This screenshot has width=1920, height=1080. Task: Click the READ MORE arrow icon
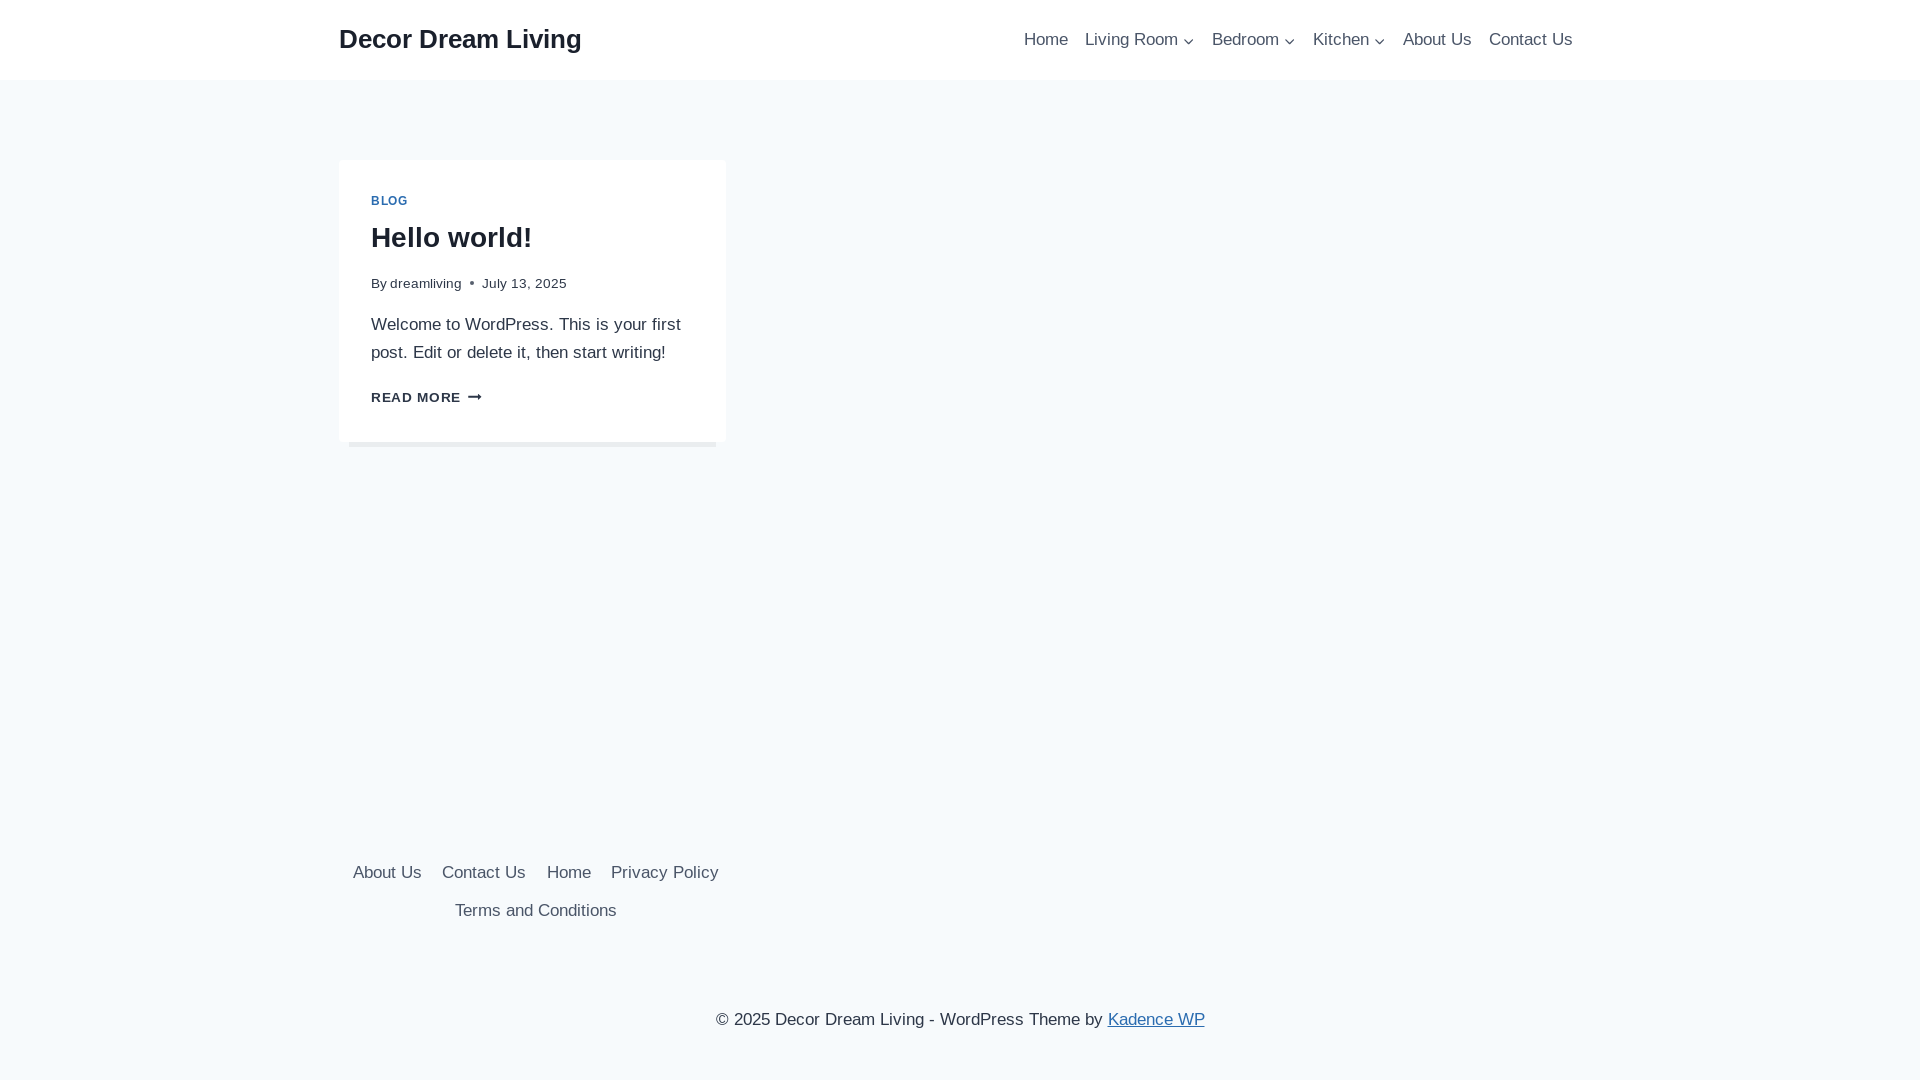(x=474, y=398)
